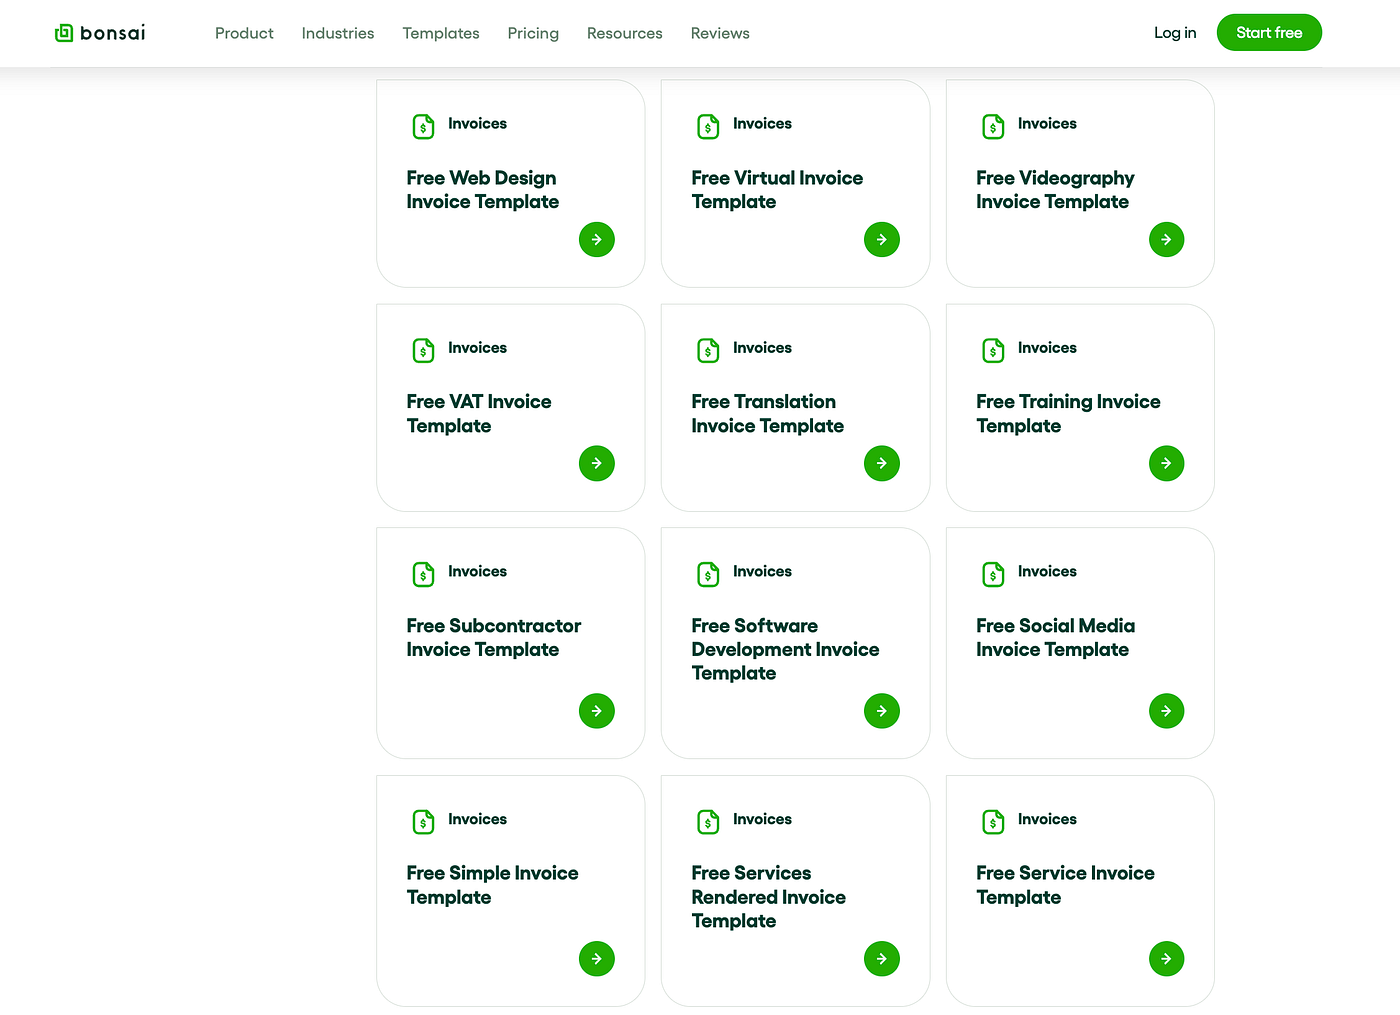Open Free Training Invoice Template title

coord(1068,414)
